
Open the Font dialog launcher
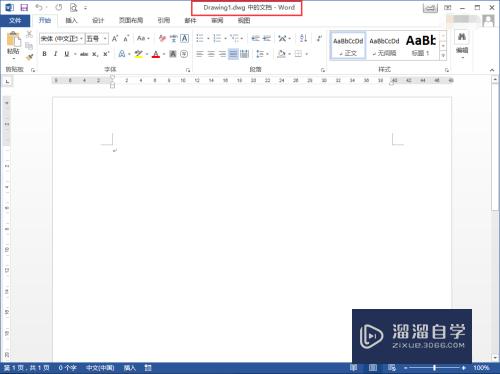tap(188, 70)
